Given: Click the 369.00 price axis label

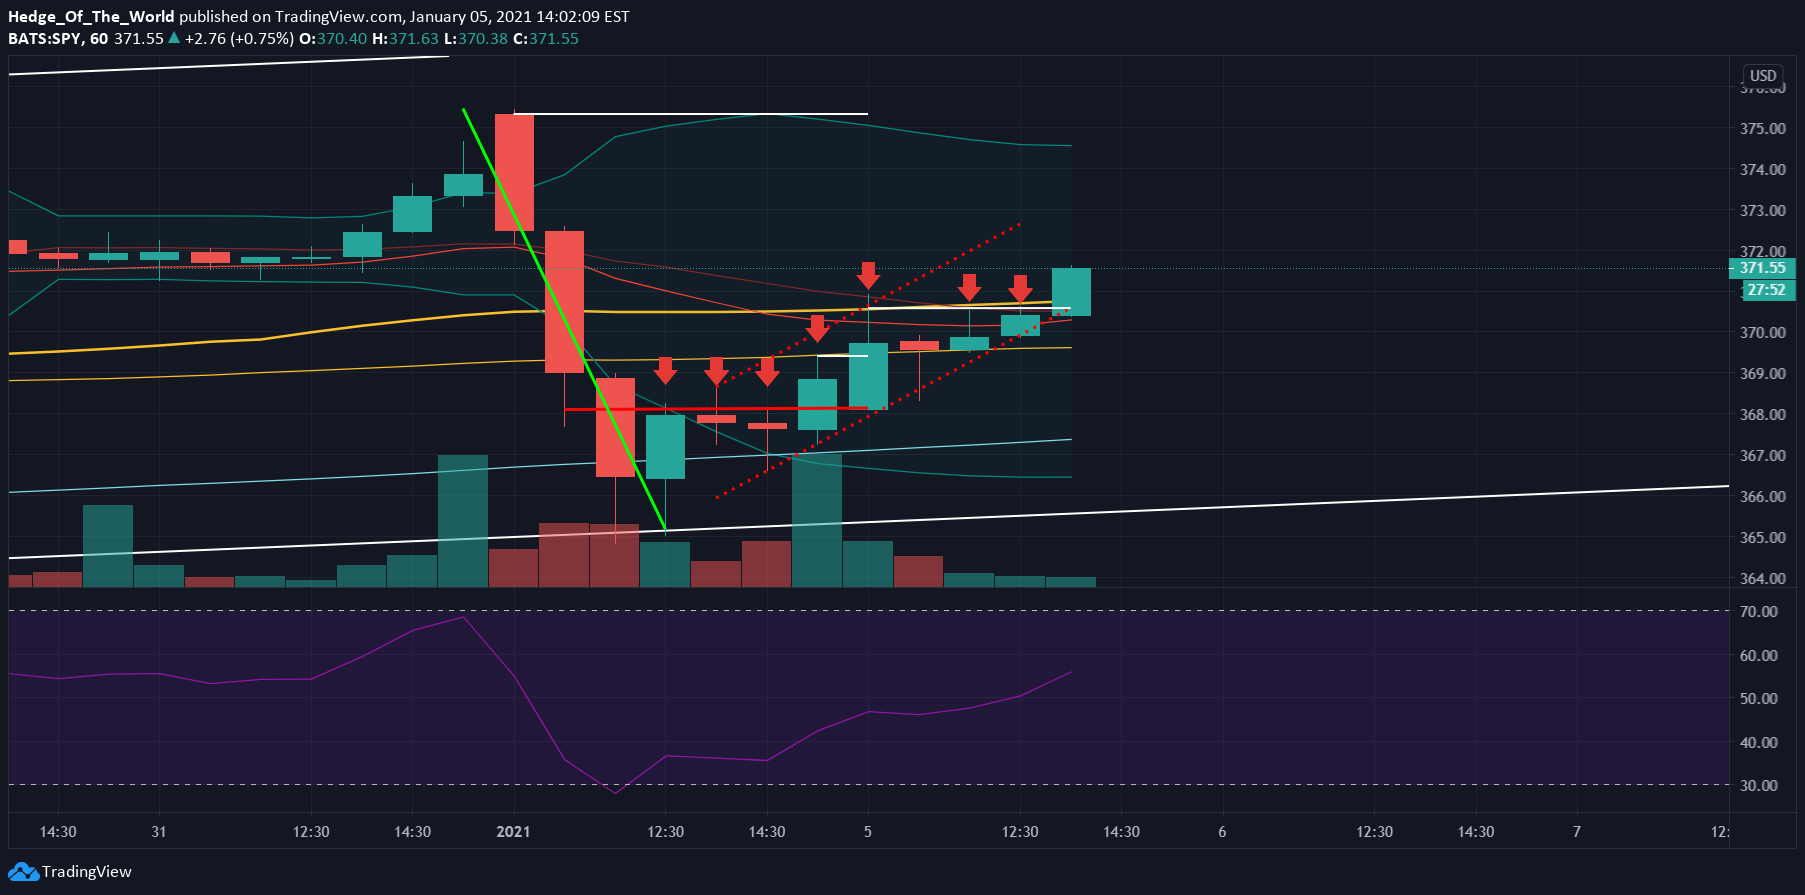Looking at the screenshot, I should coord(1762,374).
